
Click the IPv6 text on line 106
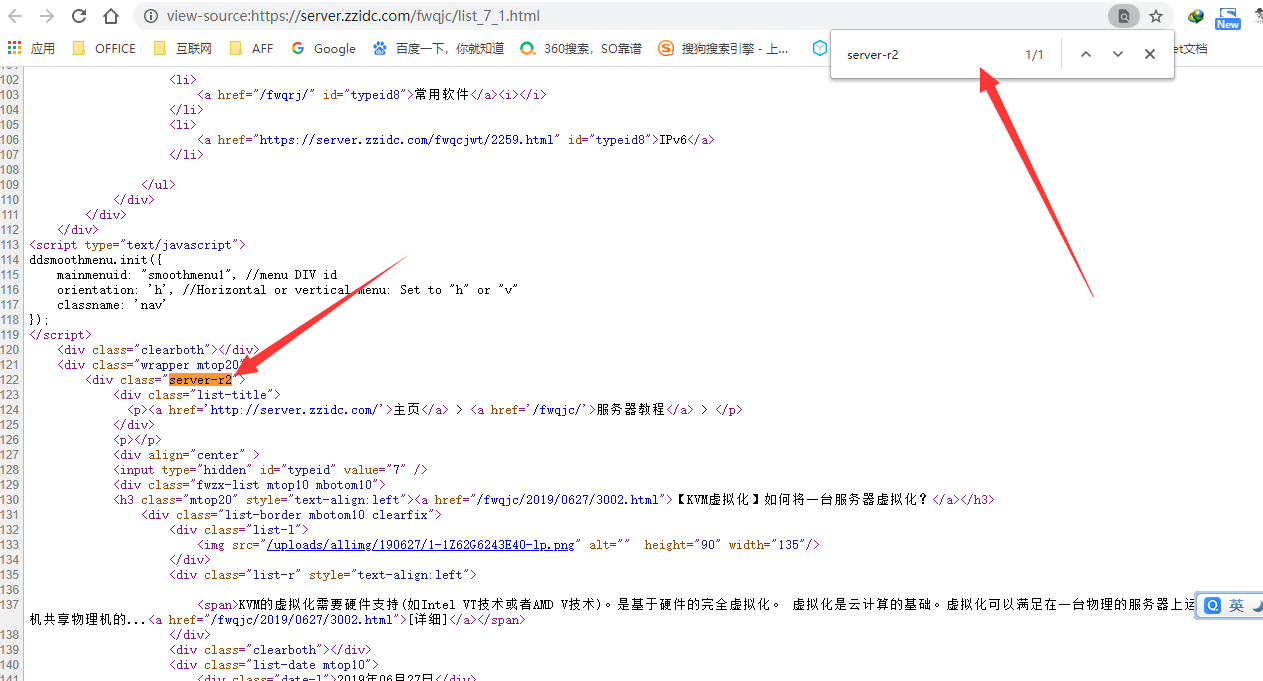(x=672, y=140)
